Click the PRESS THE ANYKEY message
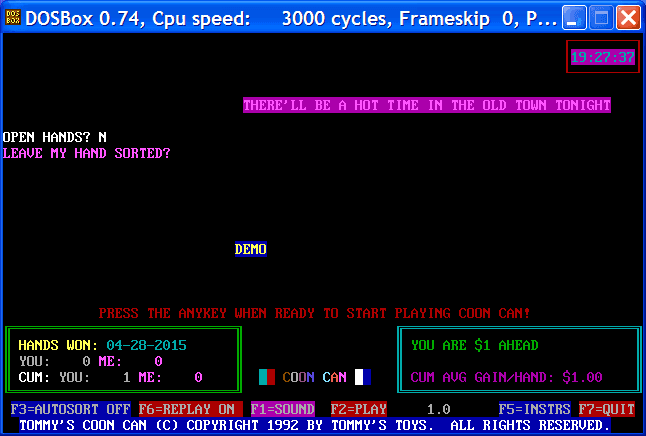646x436 pixels. [314, 313]
